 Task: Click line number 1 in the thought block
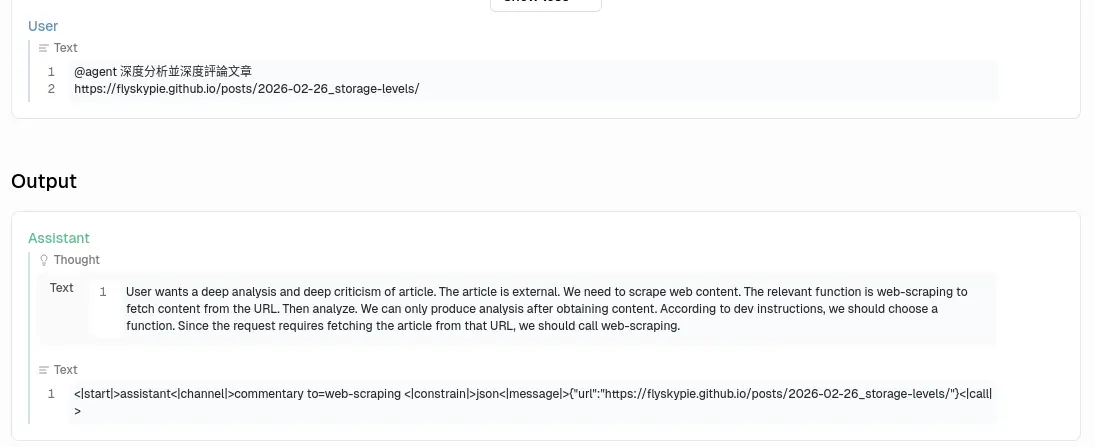(103, 292)
